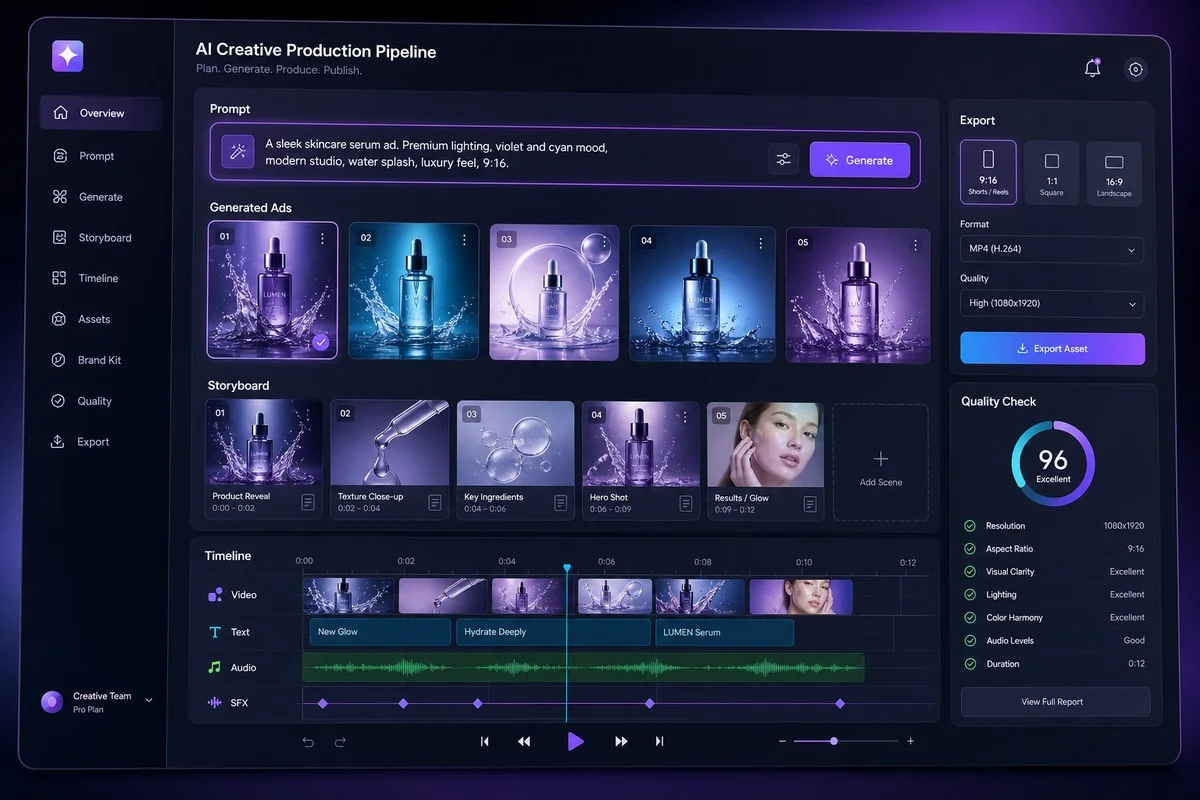The image size is (1200, 800).
Task: Click the prompt filter sliders icon
Action: click(783, 160)
